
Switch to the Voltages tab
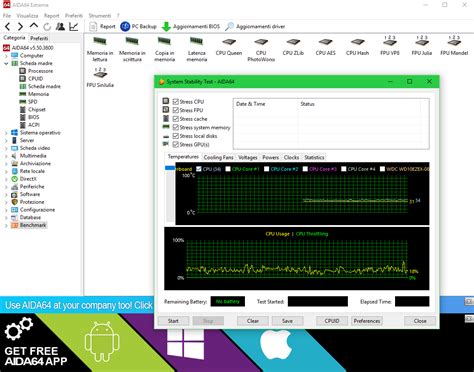(248, 157)
